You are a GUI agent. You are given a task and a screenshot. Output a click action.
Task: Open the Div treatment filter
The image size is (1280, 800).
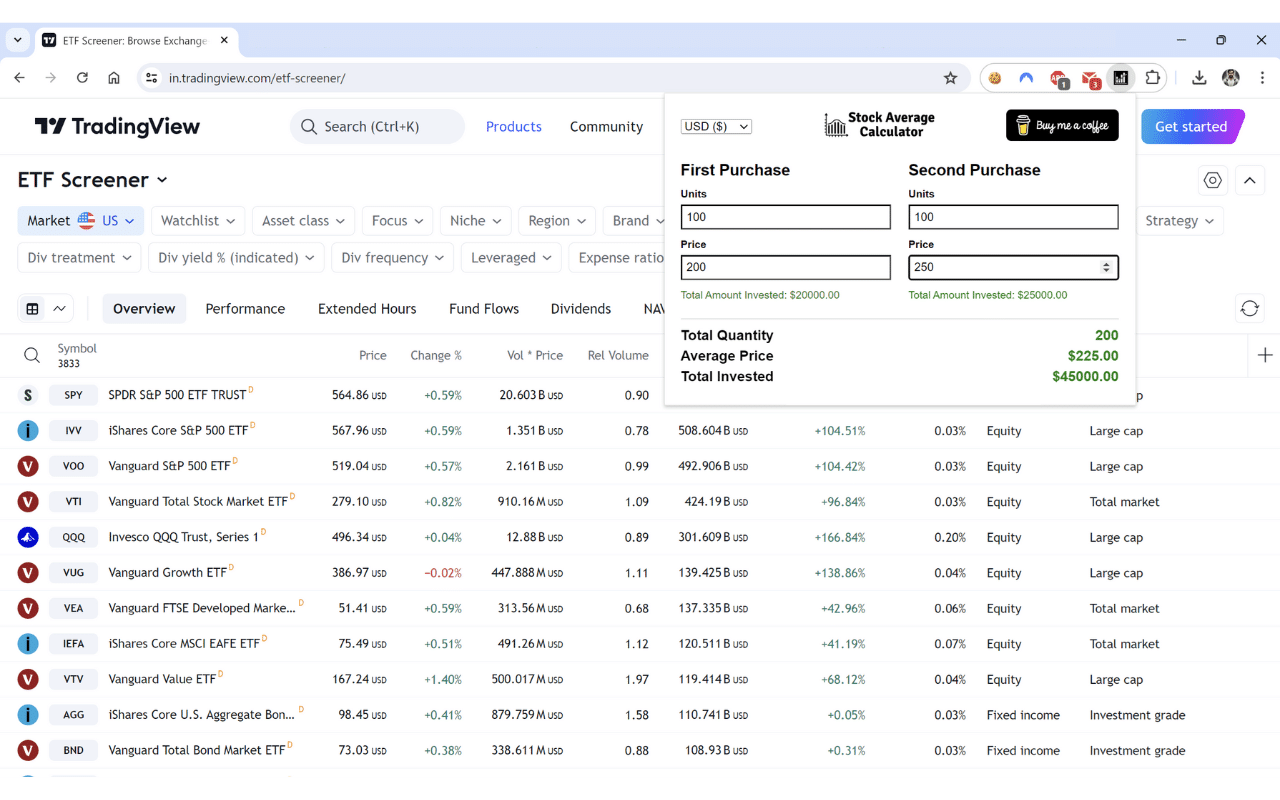point(79,258)
